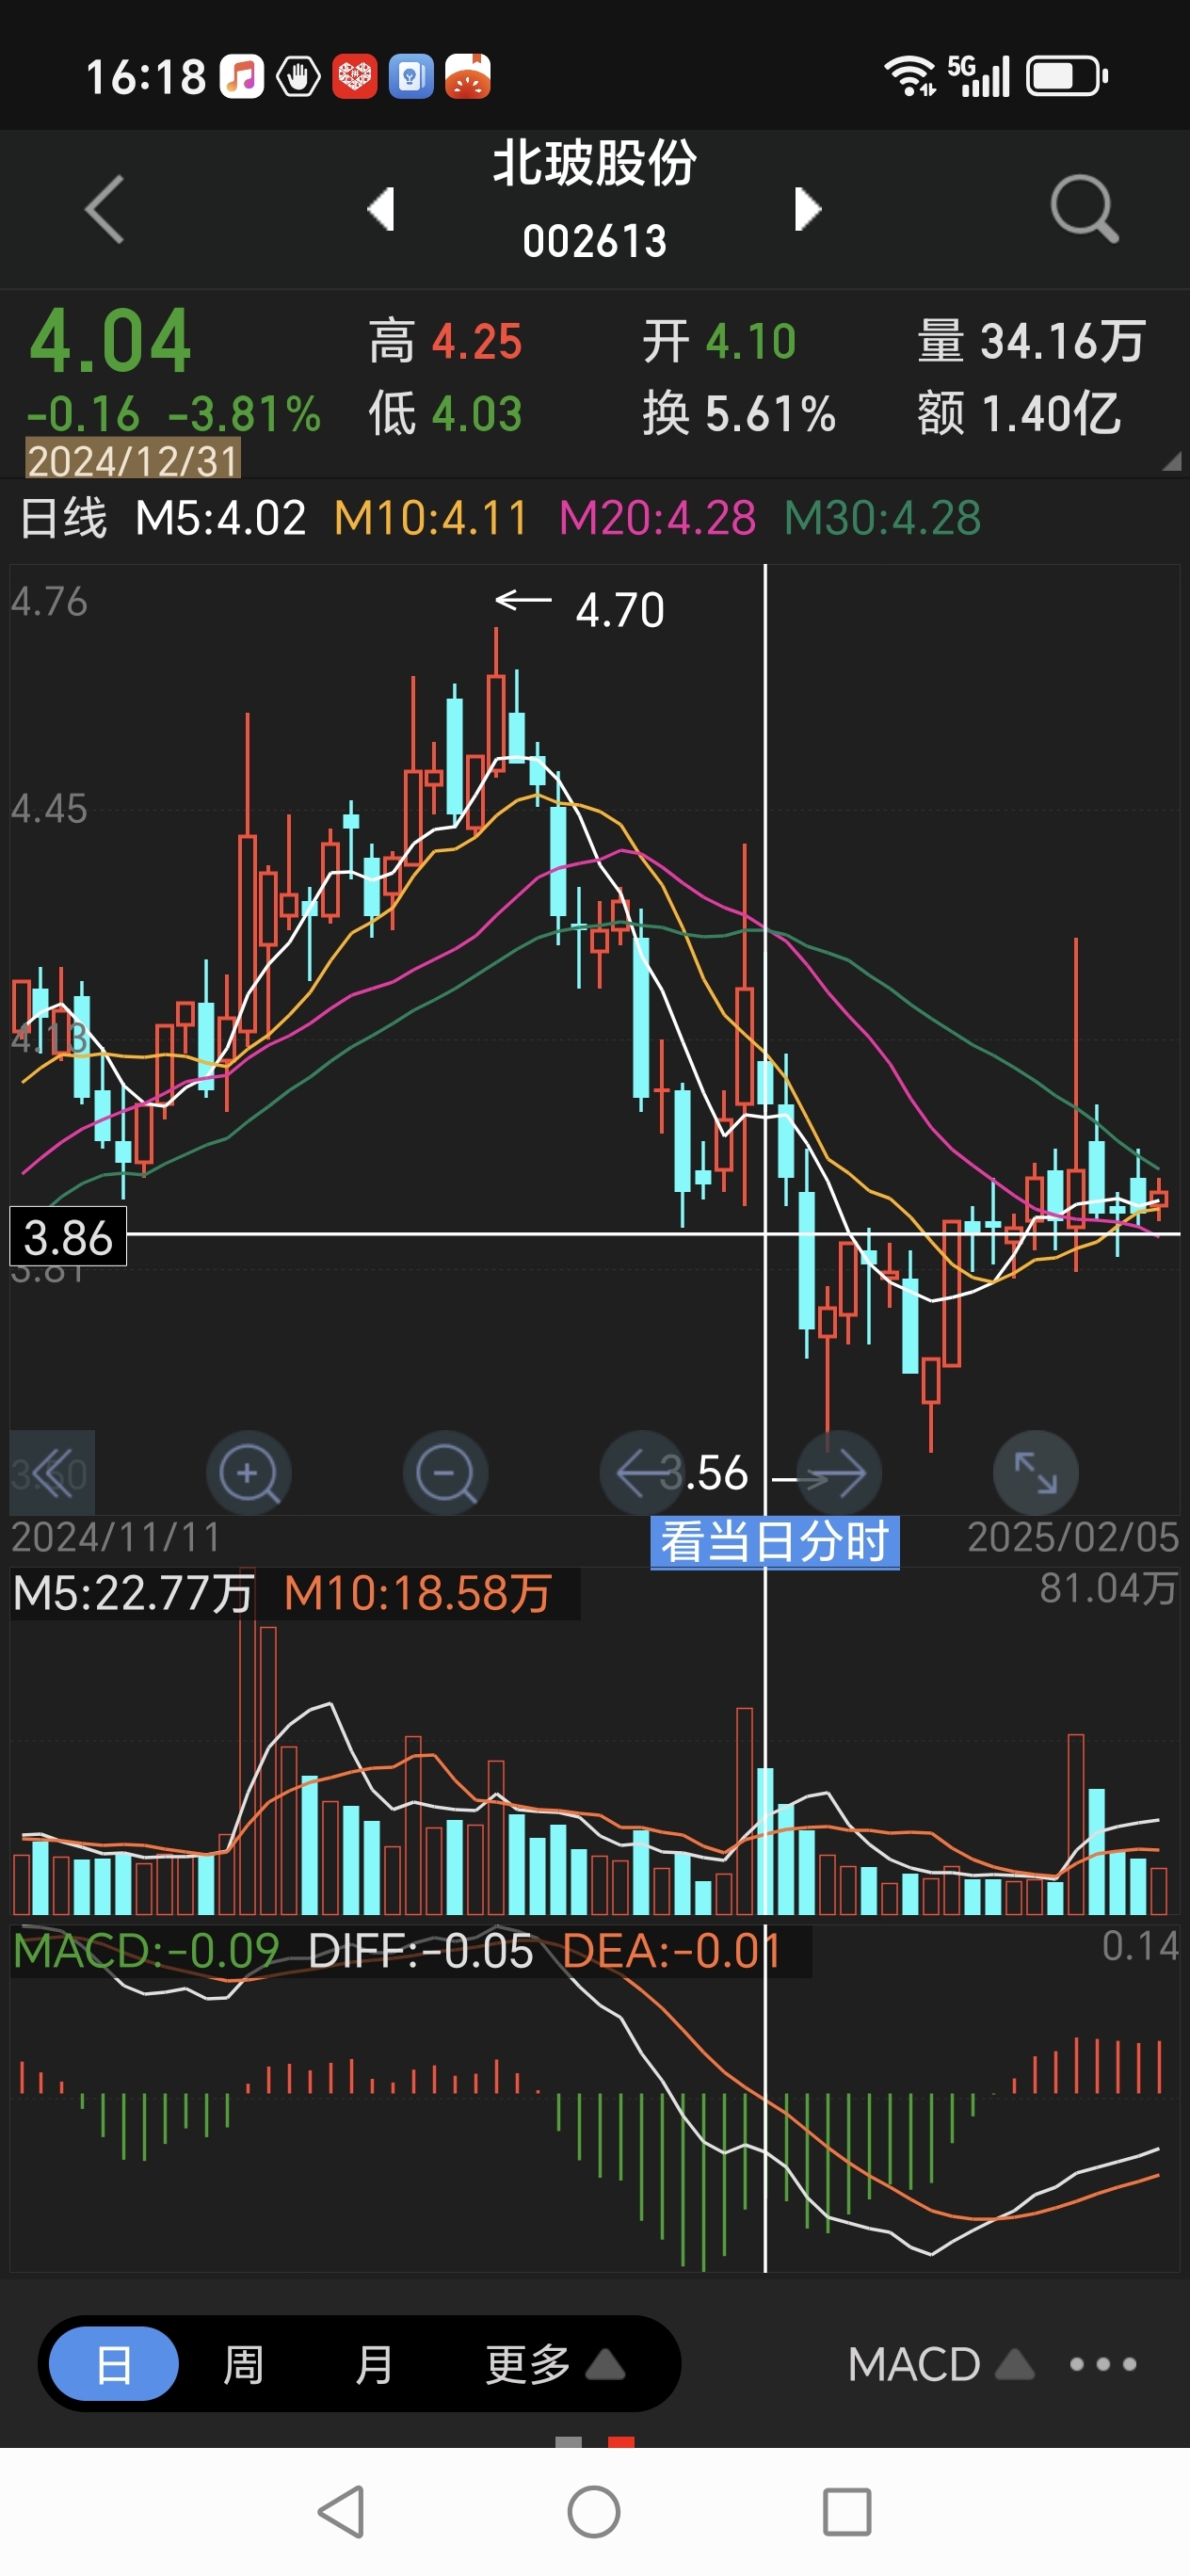This screenshot has width=1190, height=2576.
Task: Tap the end date 2025/02/05
Action: coord(1073,1537)
